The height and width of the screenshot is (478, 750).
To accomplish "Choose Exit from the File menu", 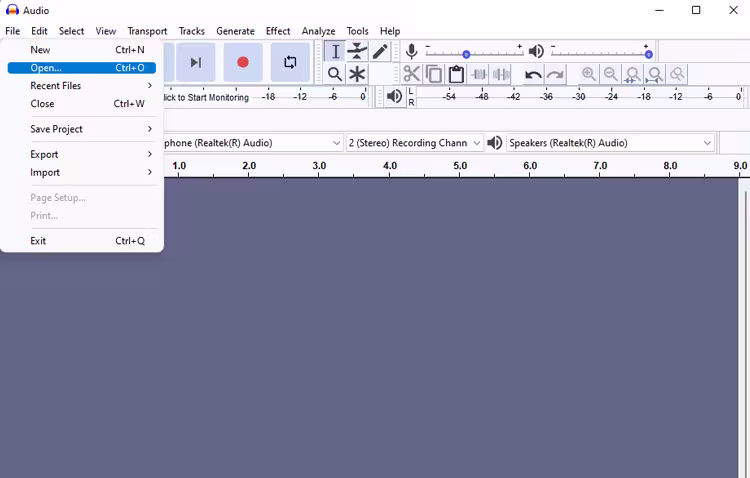I will pyautogui.click(x=82, y=241).
